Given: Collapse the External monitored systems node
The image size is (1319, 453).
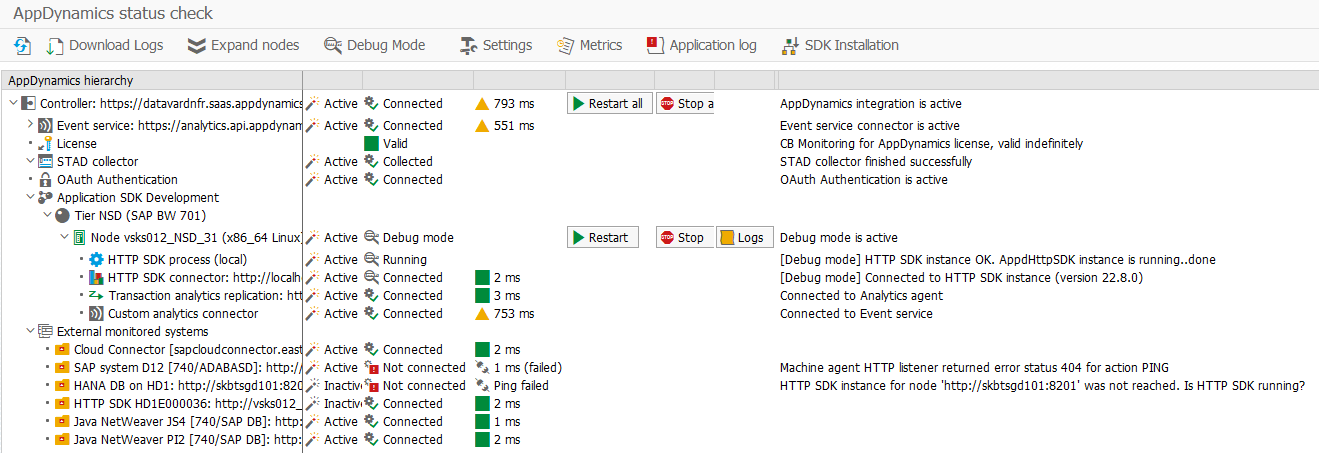Looking at the screenshot, I should click(x=29, y=331).
